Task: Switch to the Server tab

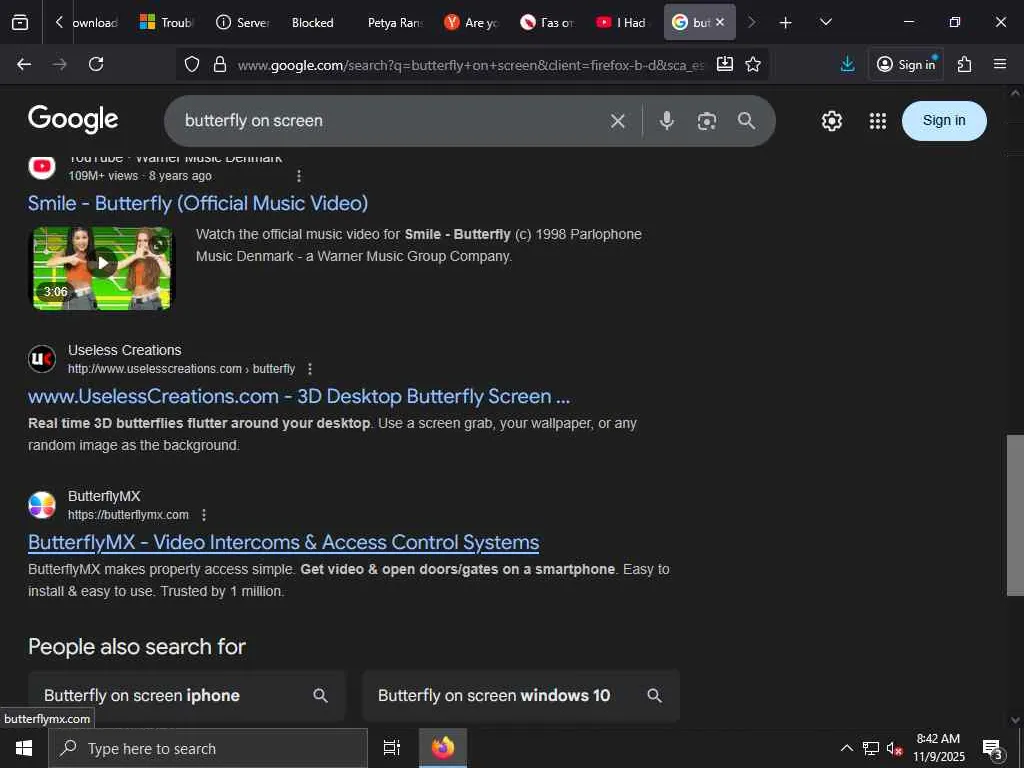Action: [243, 22]
